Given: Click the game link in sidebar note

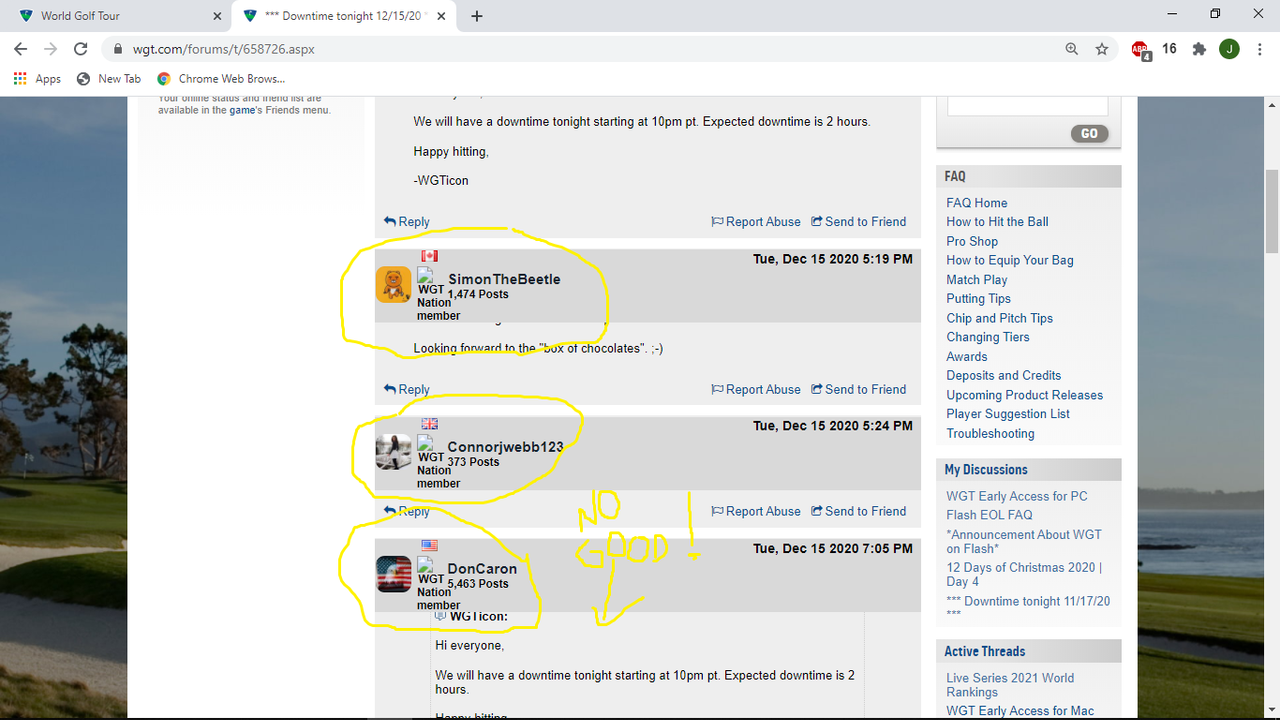Looking at the screenshot, I should (x=242, y=110).
